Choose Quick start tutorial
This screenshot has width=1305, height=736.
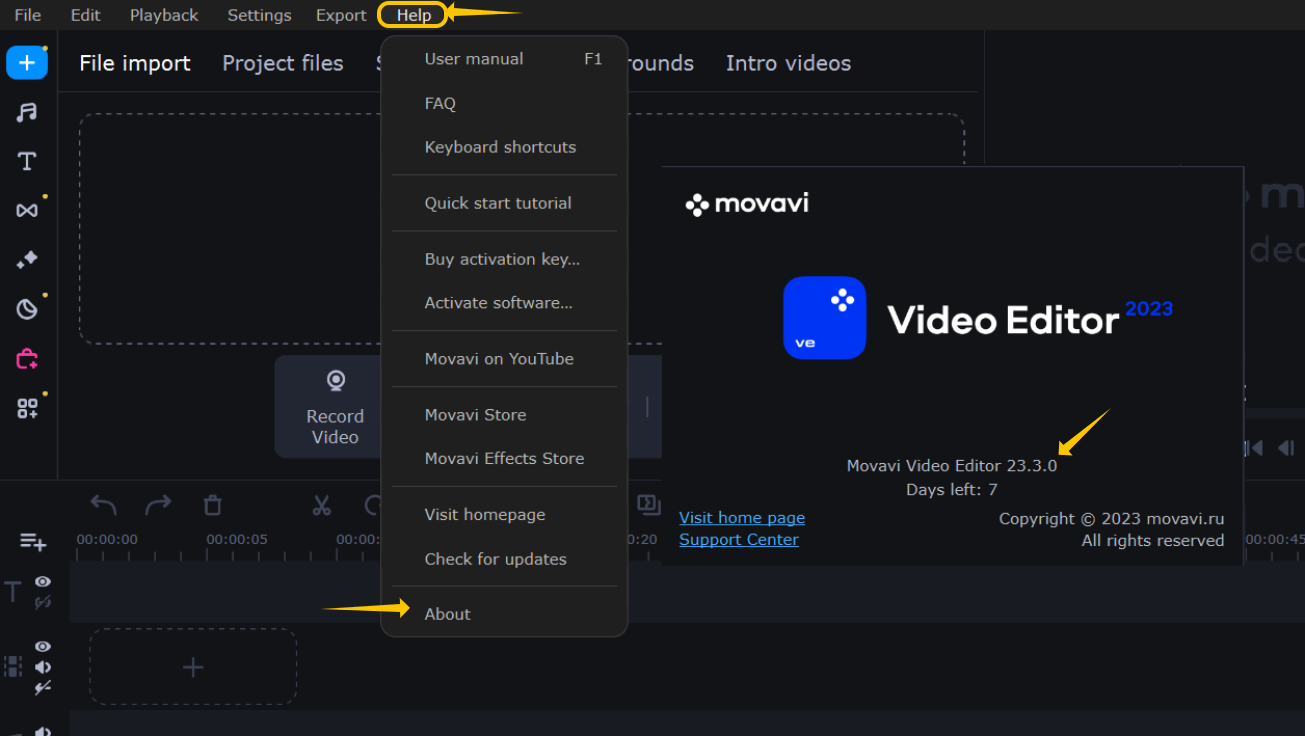click(x=504, y=203)
